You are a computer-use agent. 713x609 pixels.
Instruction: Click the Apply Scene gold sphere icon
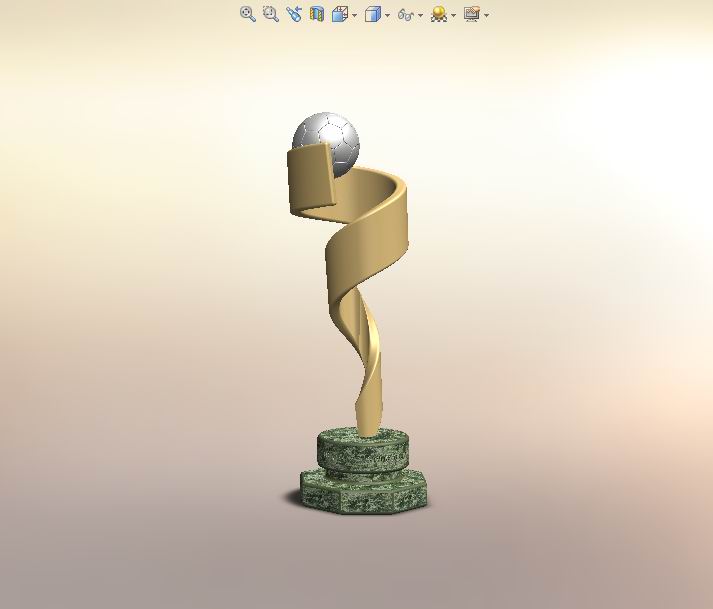(x=438, y=15)
